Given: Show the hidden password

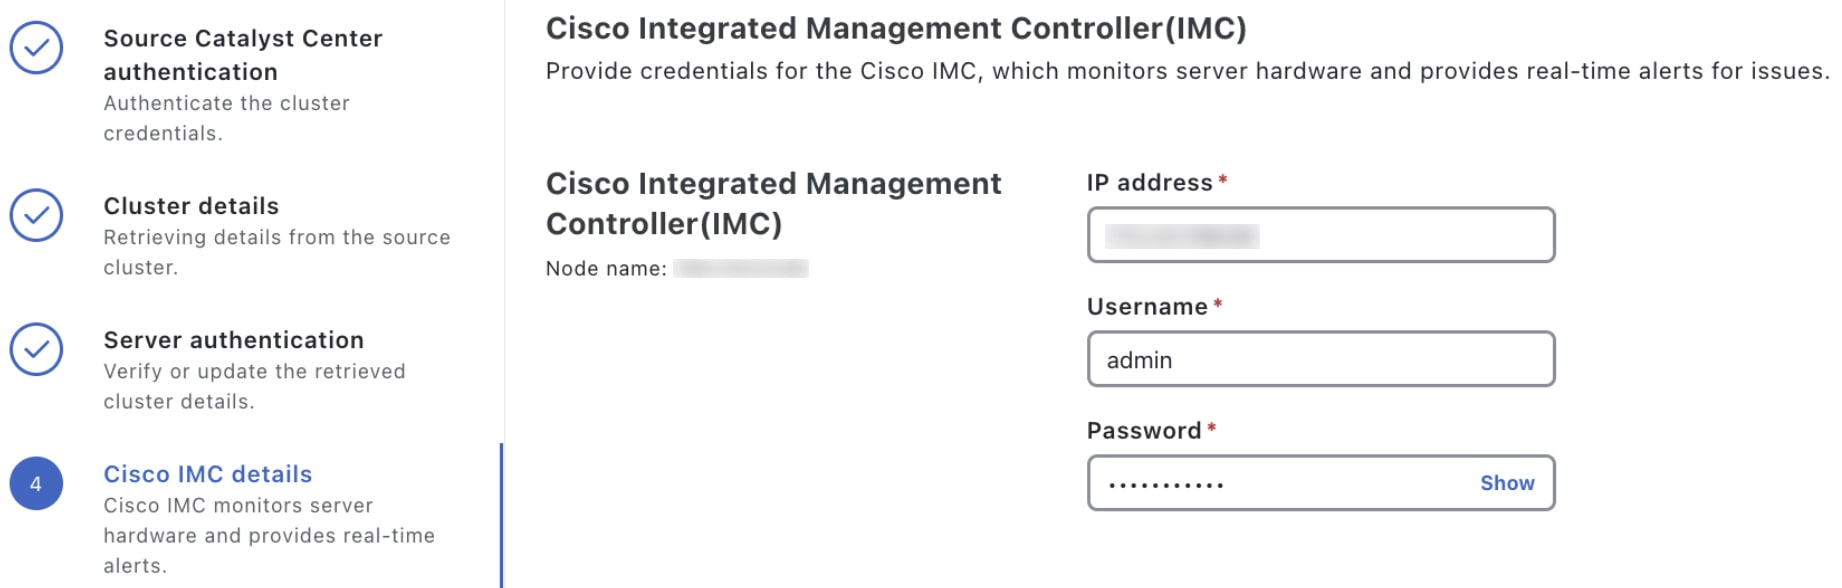Looking at the screenshot, I should 1506,483.
